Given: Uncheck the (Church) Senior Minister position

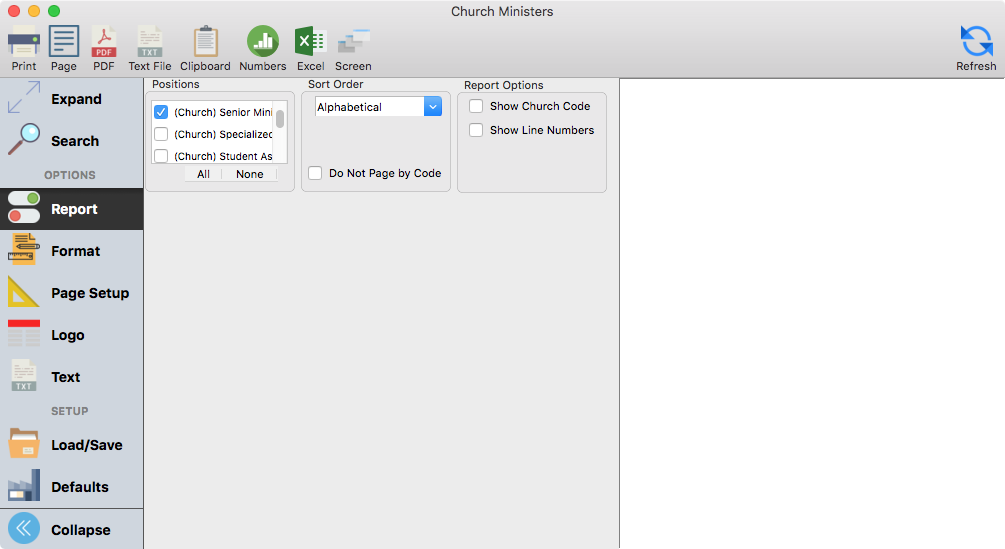Looking at the screenshot, I should pyautogui.click(x=161, y=112).
